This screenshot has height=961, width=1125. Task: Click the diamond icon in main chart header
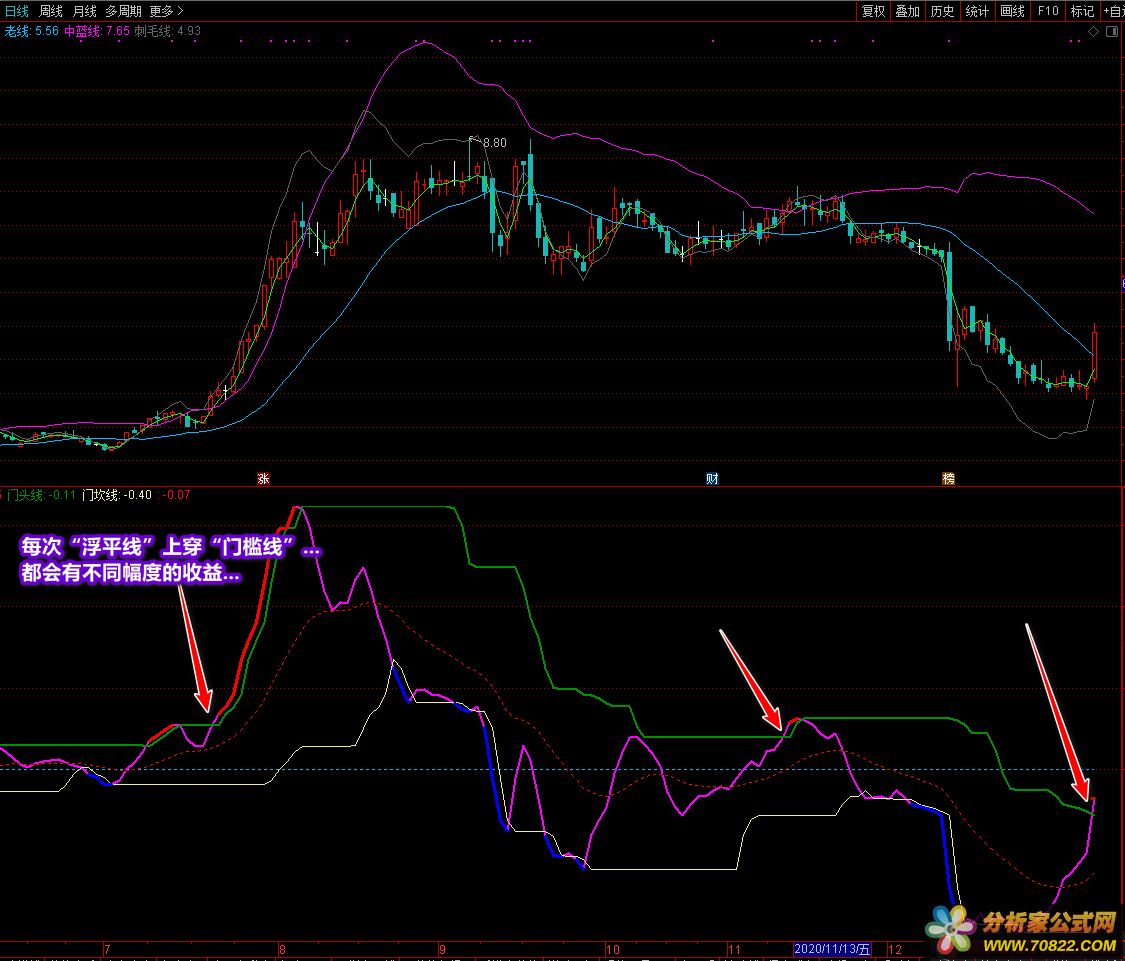tap(1093, 32)
